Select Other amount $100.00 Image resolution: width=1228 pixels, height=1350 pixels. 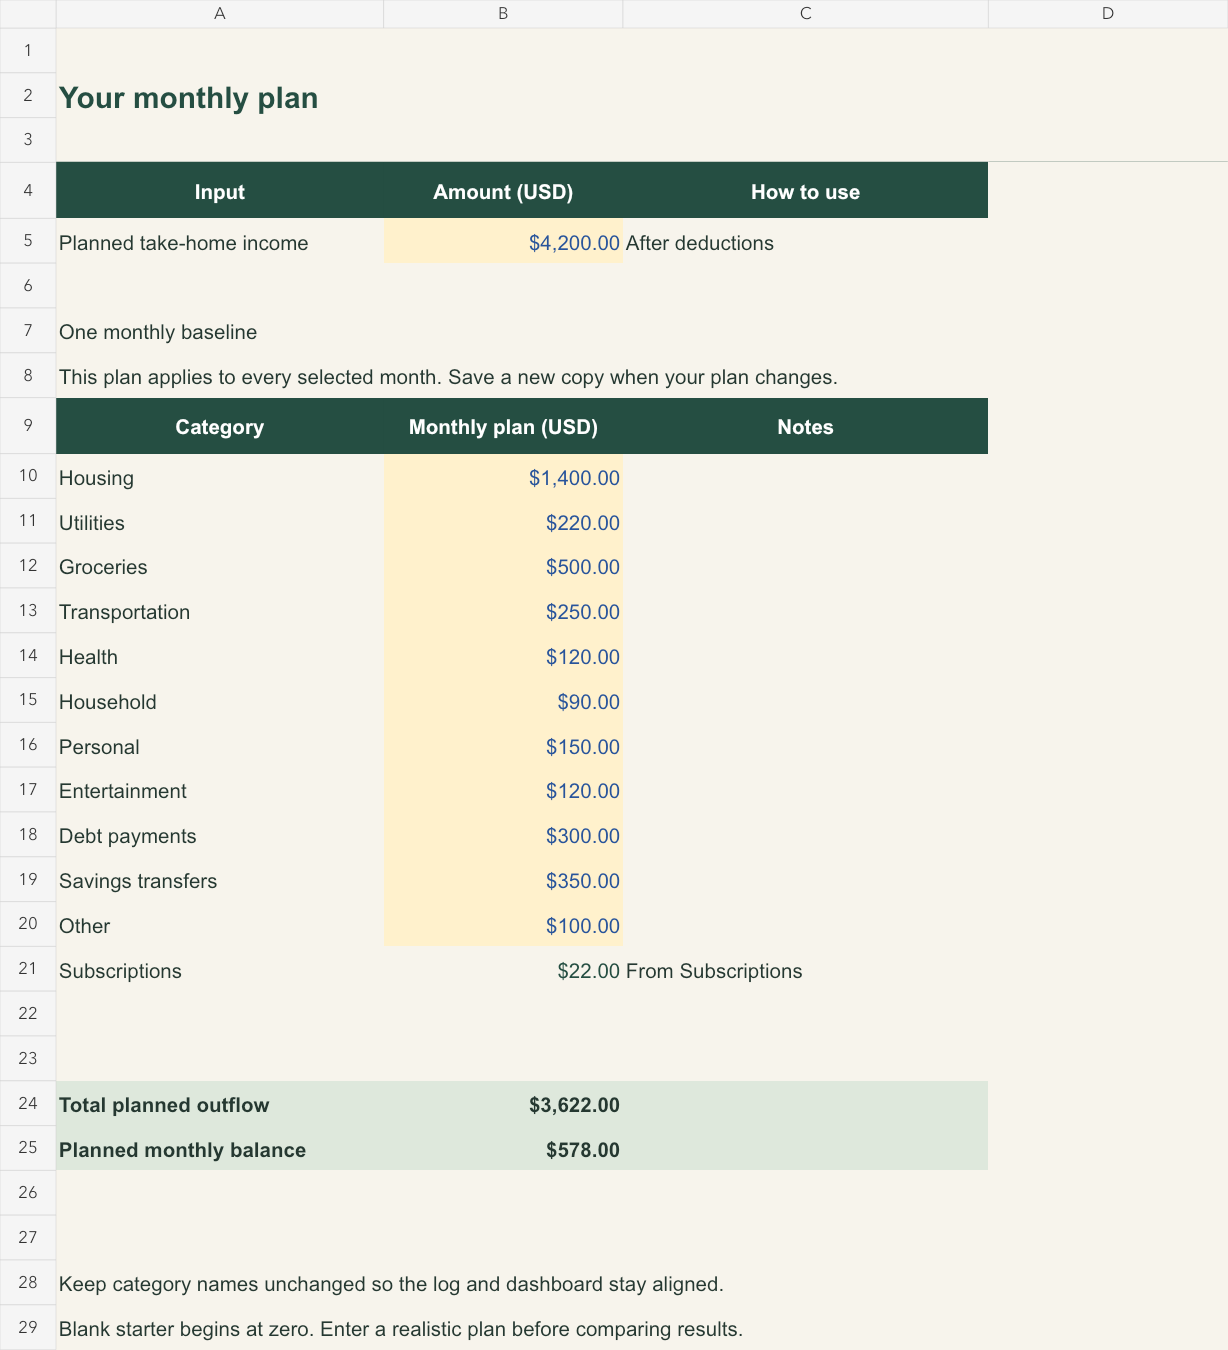pyautogui.click(x=503, y=925)
